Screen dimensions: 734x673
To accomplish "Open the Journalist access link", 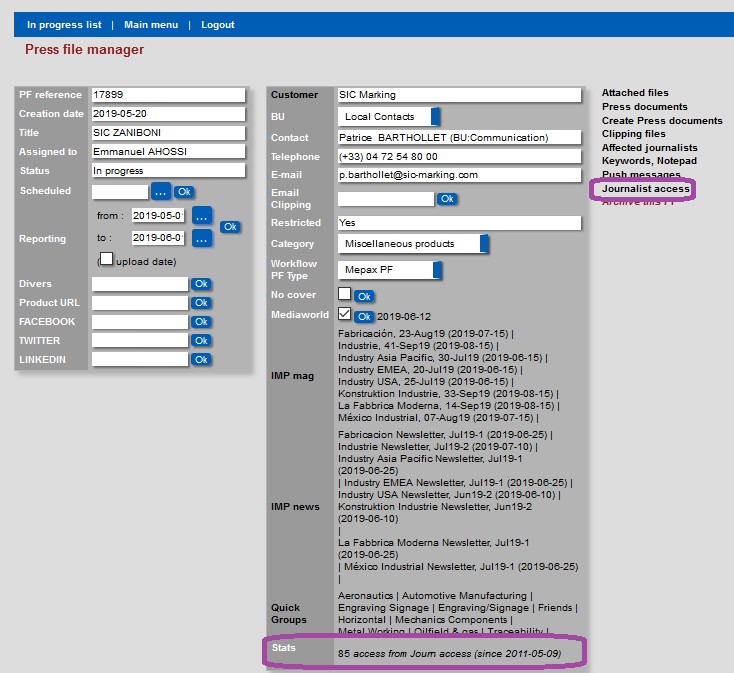I will point(645,188).
